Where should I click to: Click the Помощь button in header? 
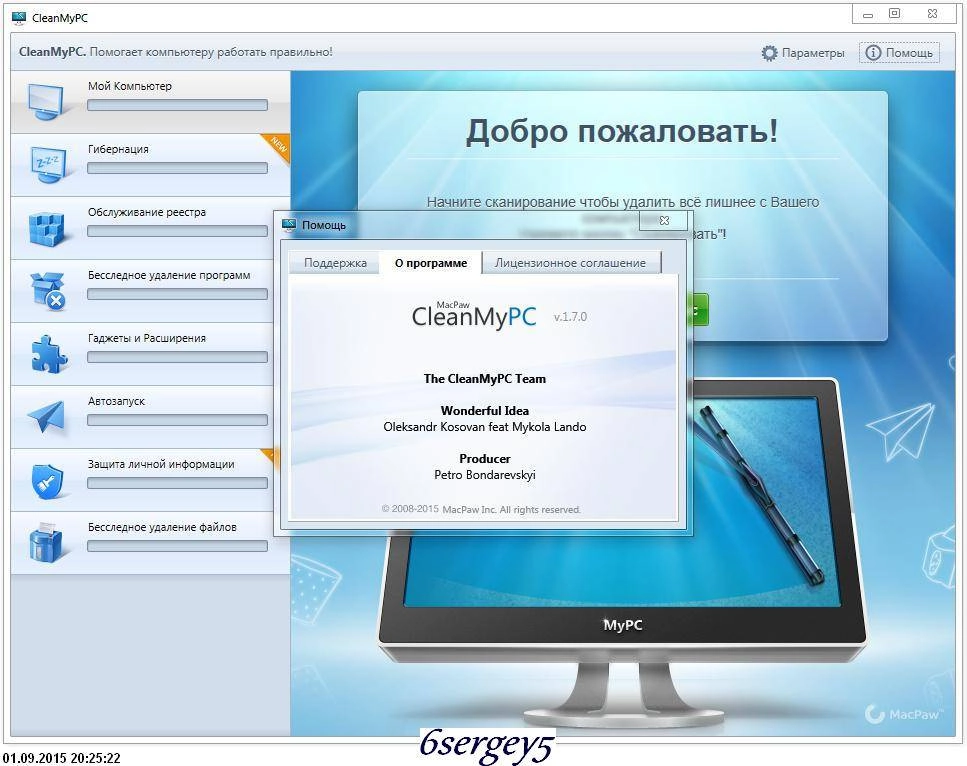900,52
